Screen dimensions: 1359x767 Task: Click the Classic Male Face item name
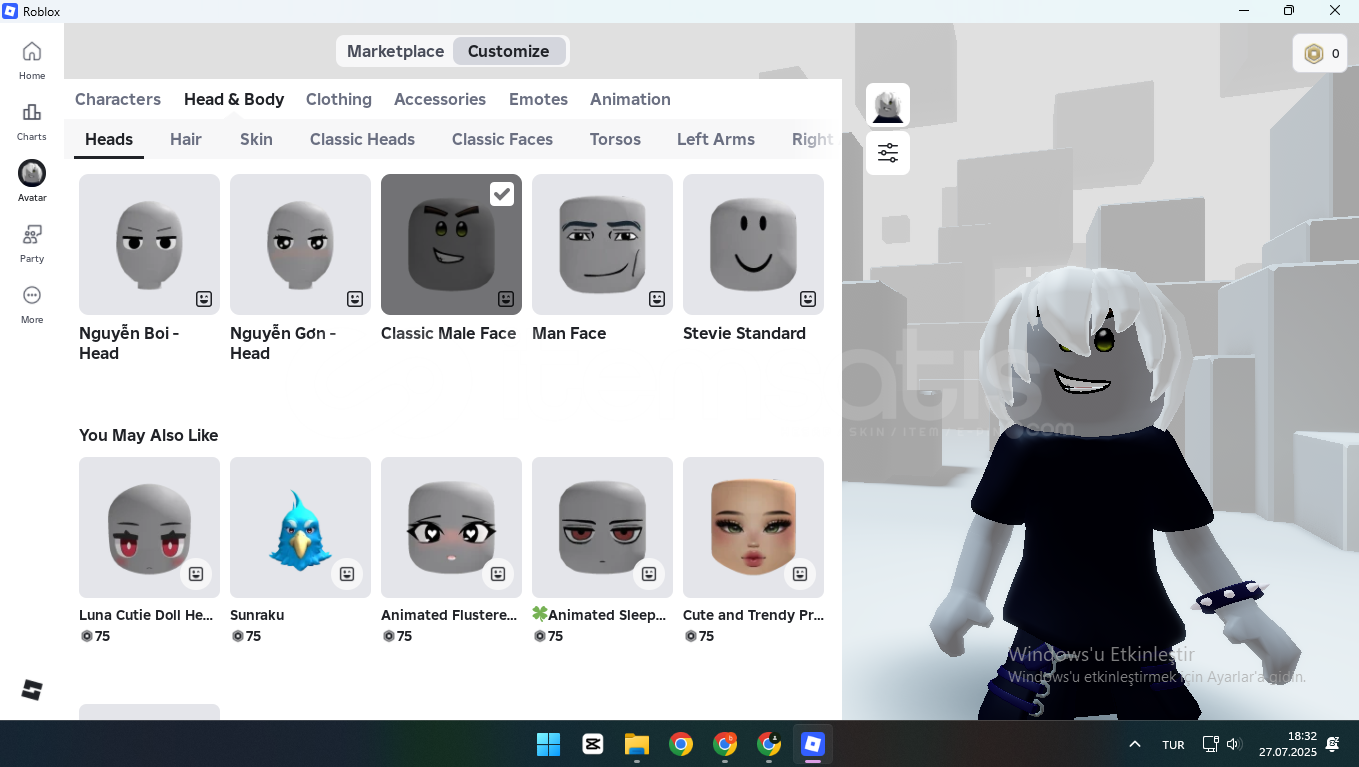point(448,333)
